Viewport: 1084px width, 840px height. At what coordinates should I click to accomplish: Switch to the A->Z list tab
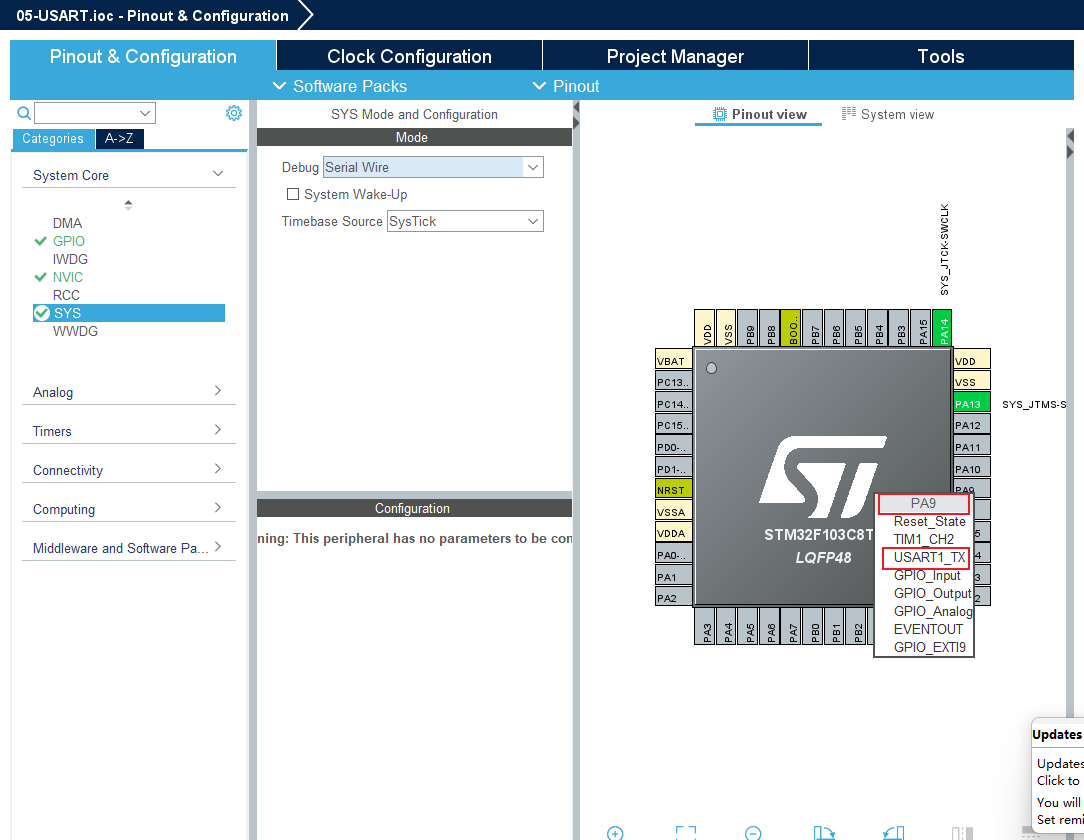[x=119, y=138]
